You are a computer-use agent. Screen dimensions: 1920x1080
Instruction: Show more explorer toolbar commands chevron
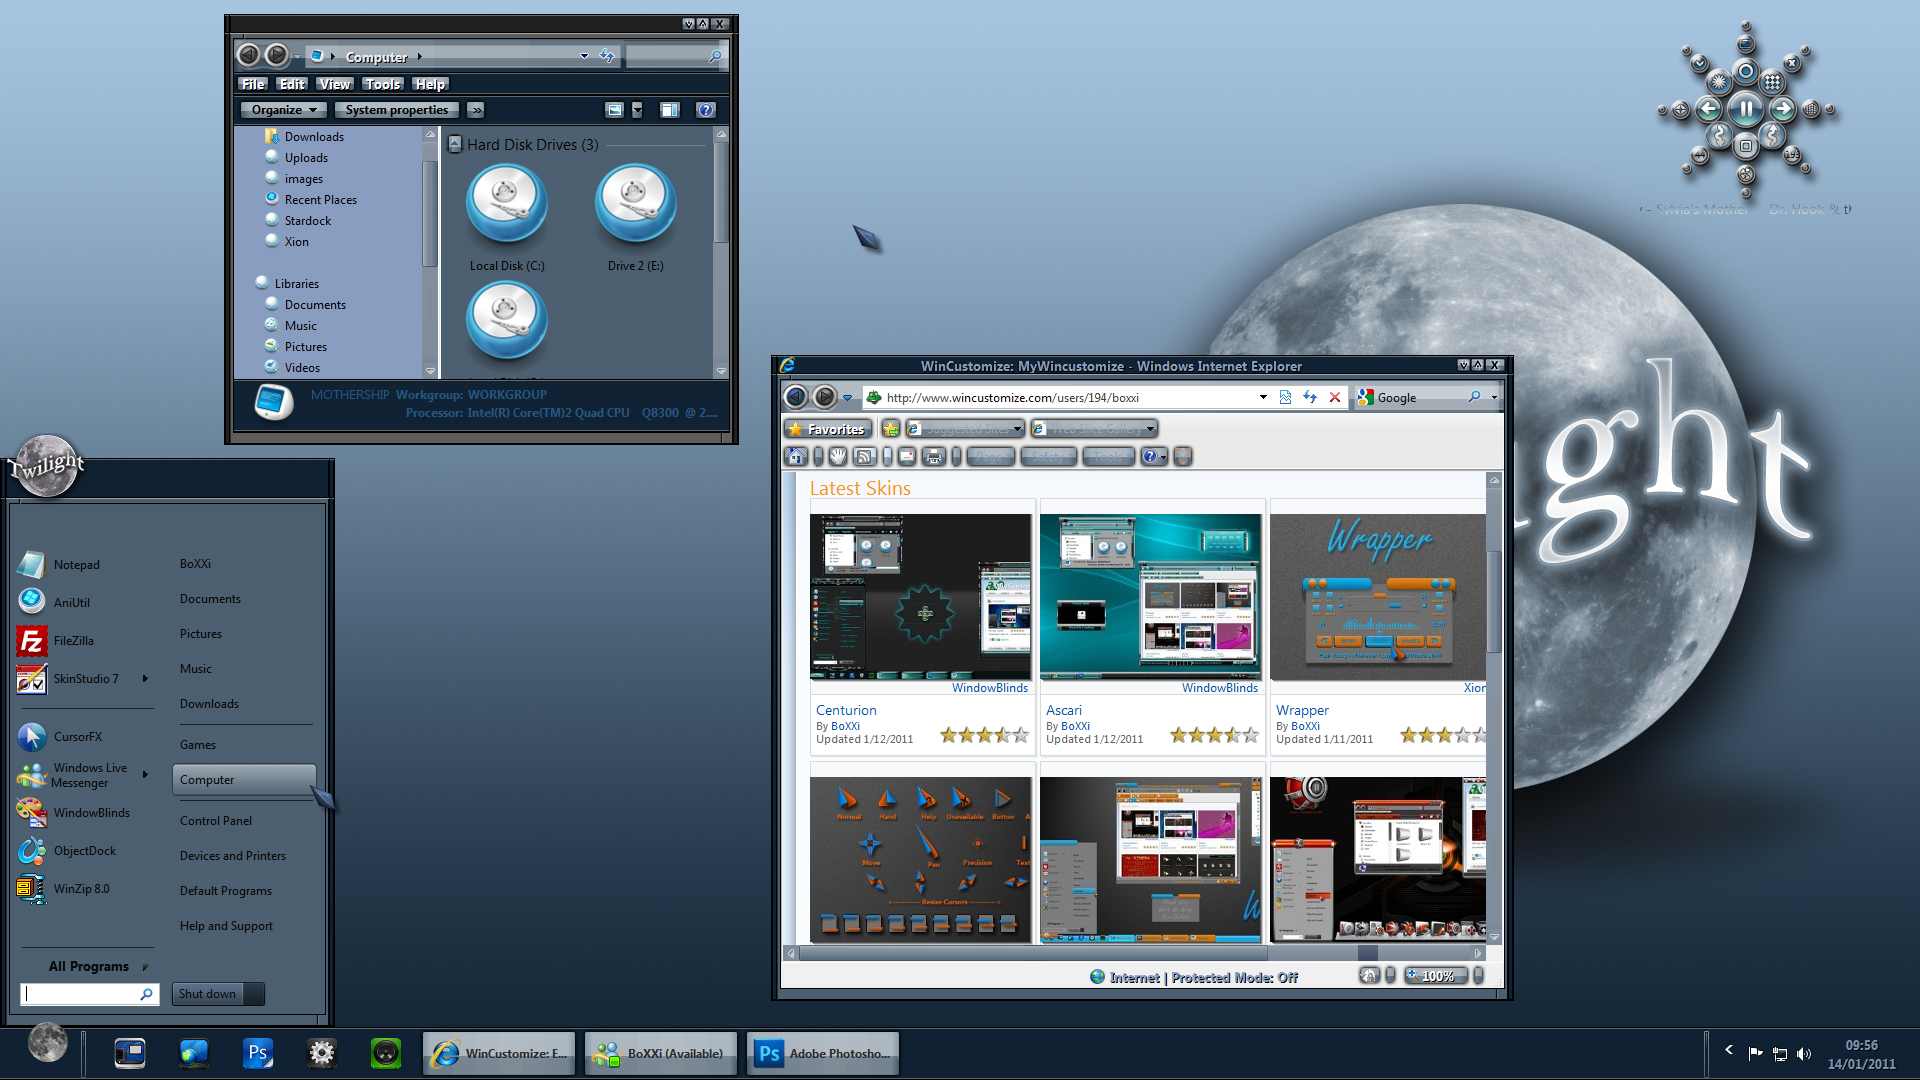point(476,110)
